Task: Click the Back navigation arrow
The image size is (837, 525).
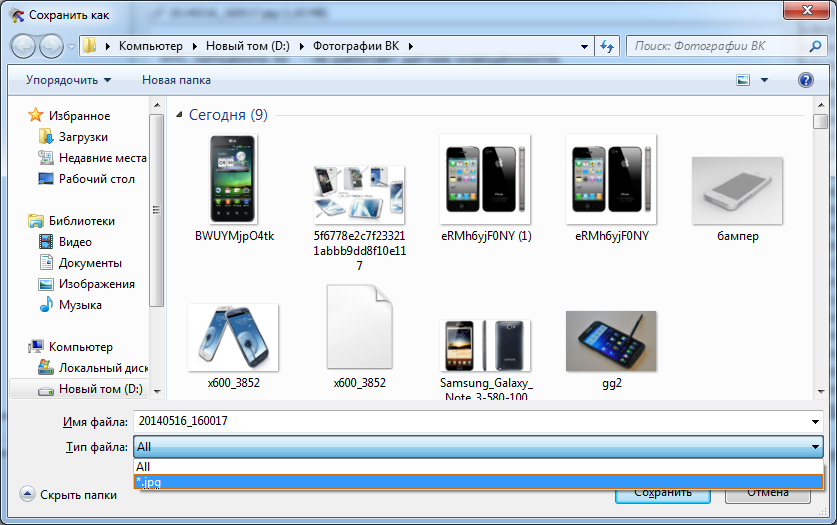Action: [x=24, y=46]
